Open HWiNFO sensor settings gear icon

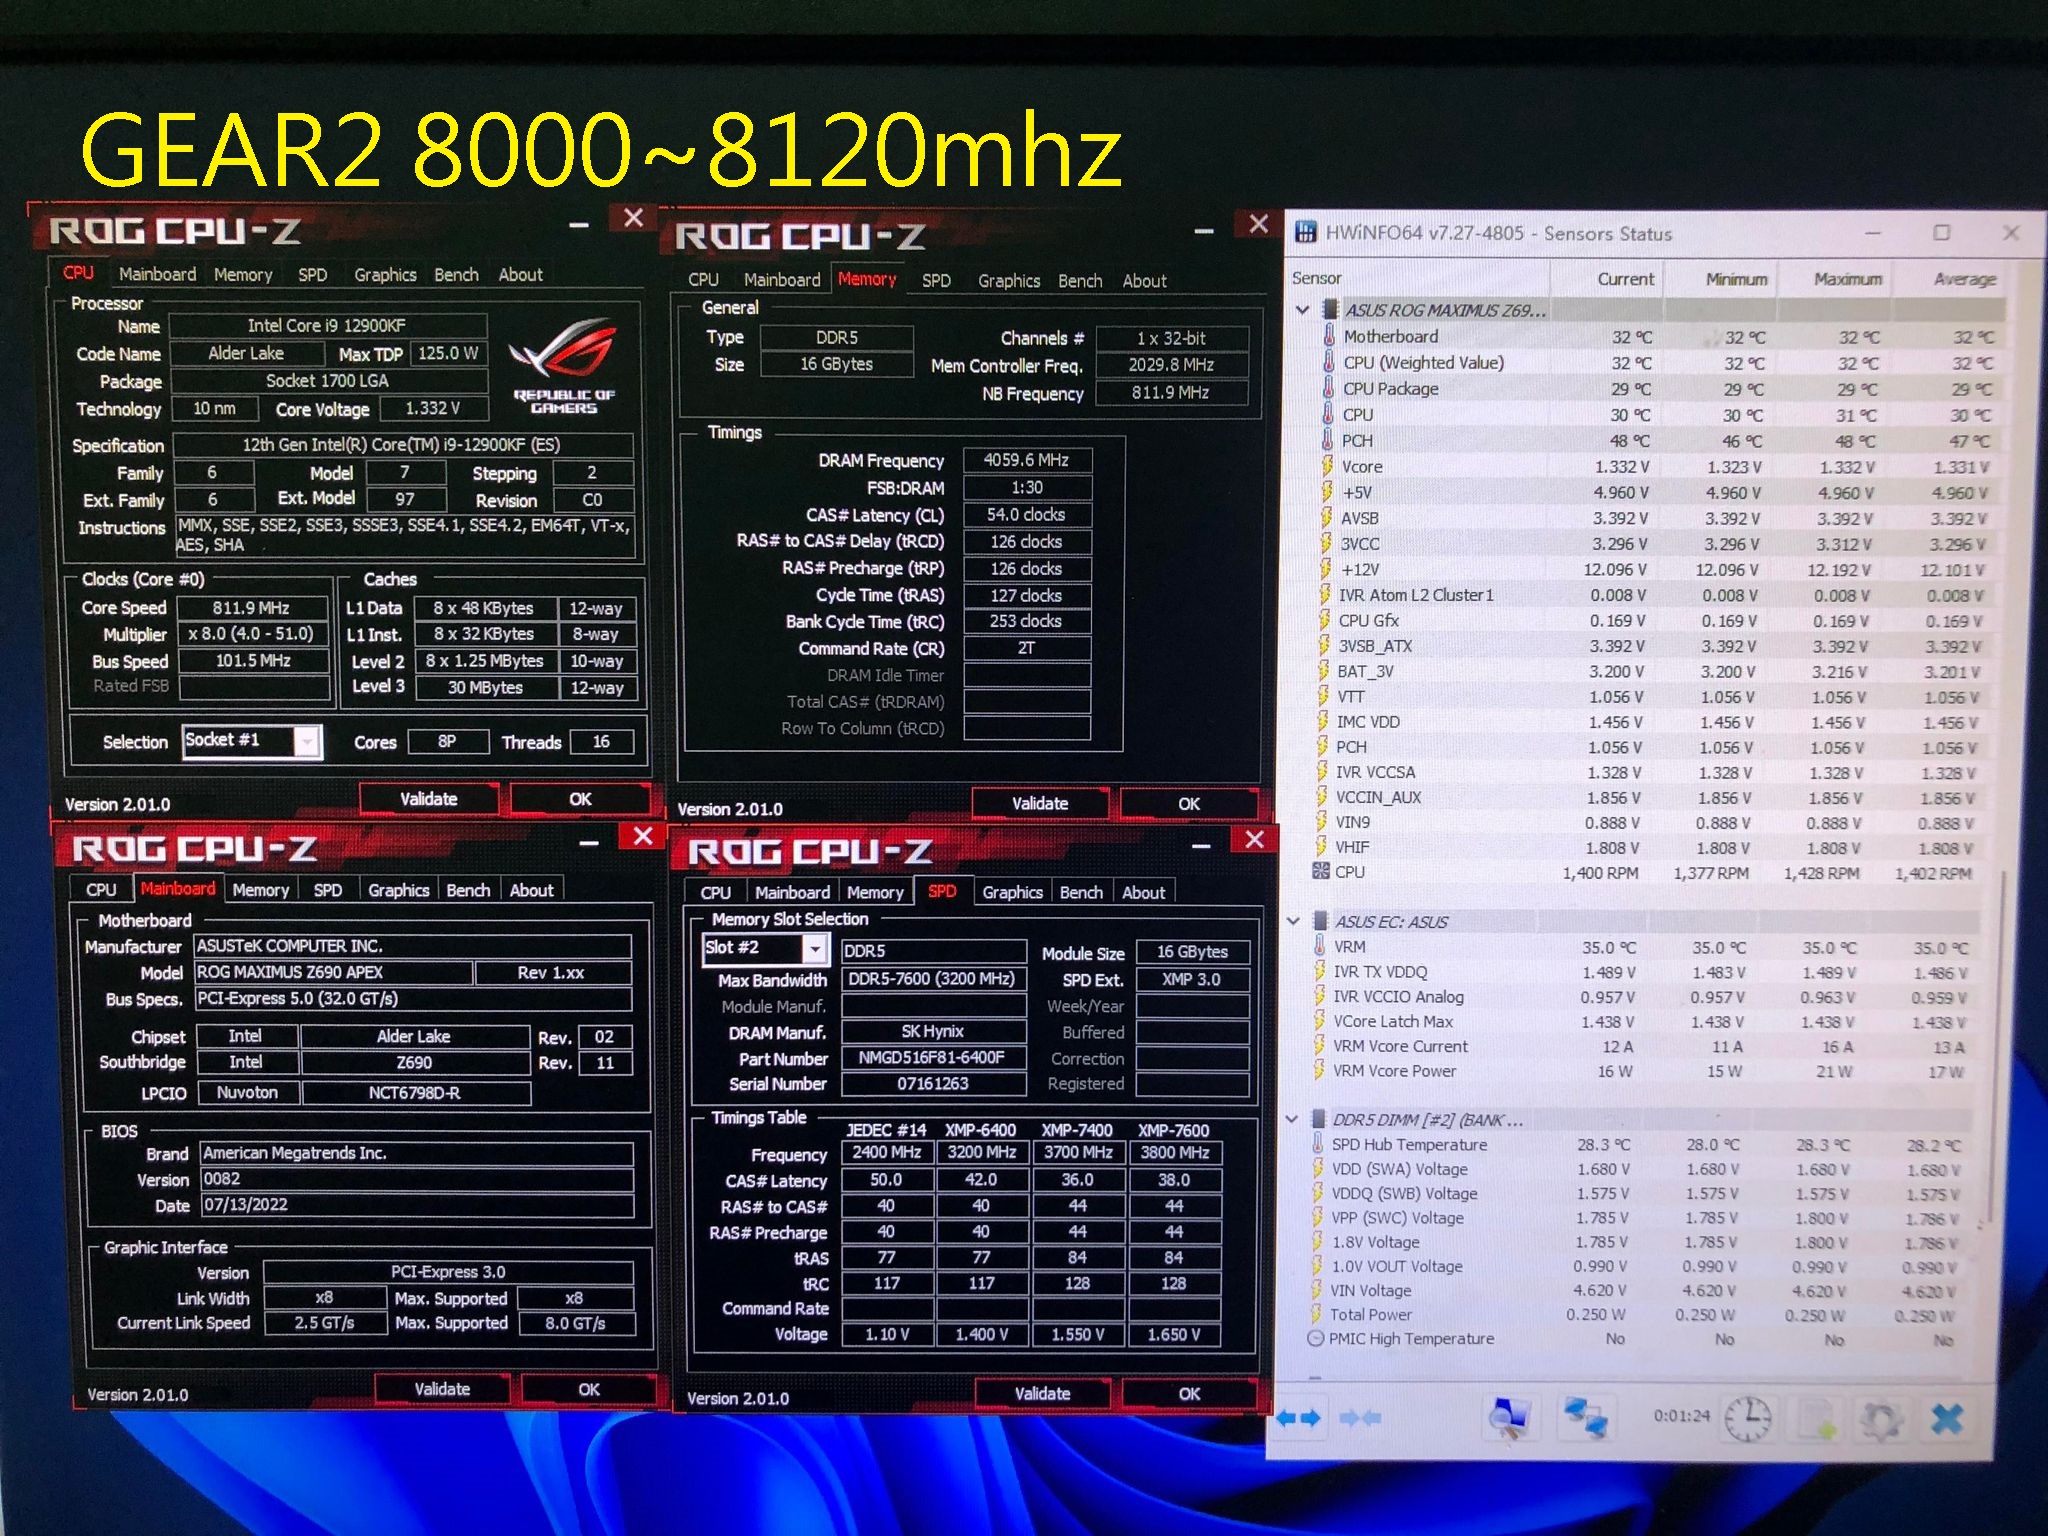tap(1881, 1418)
